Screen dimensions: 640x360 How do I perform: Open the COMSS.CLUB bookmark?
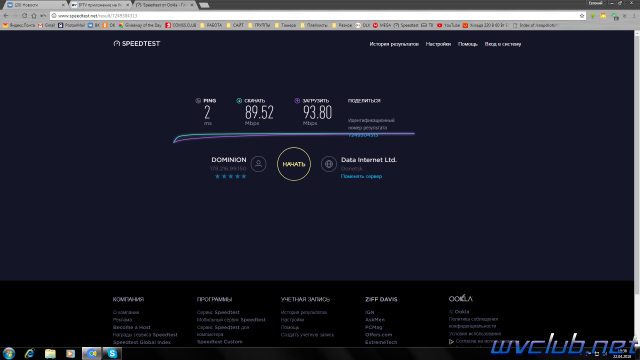(x=181, y=25)
